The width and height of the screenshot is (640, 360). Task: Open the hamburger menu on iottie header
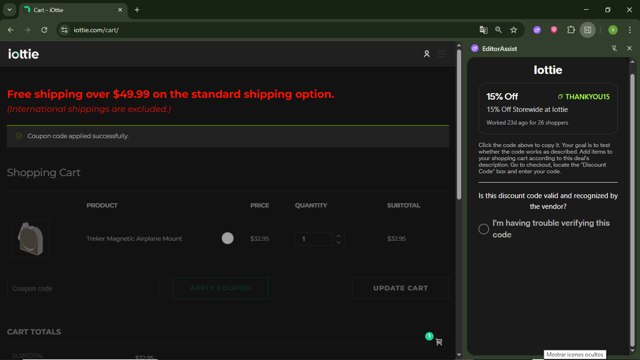coord(442,54)
